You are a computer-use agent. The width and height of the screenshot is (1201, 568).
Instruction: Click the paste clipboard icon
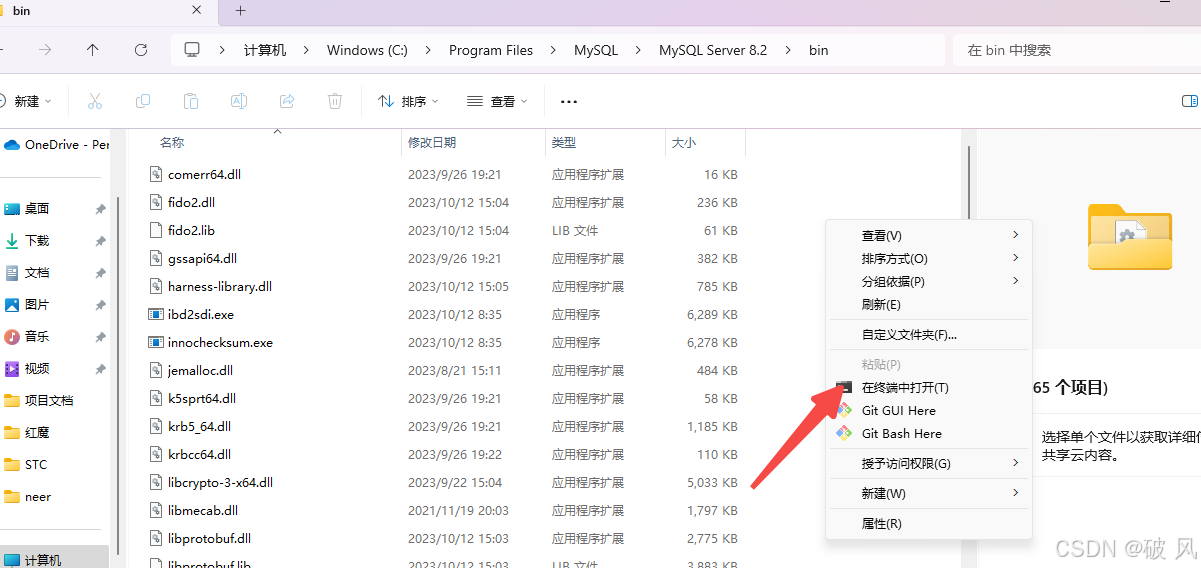191,101
